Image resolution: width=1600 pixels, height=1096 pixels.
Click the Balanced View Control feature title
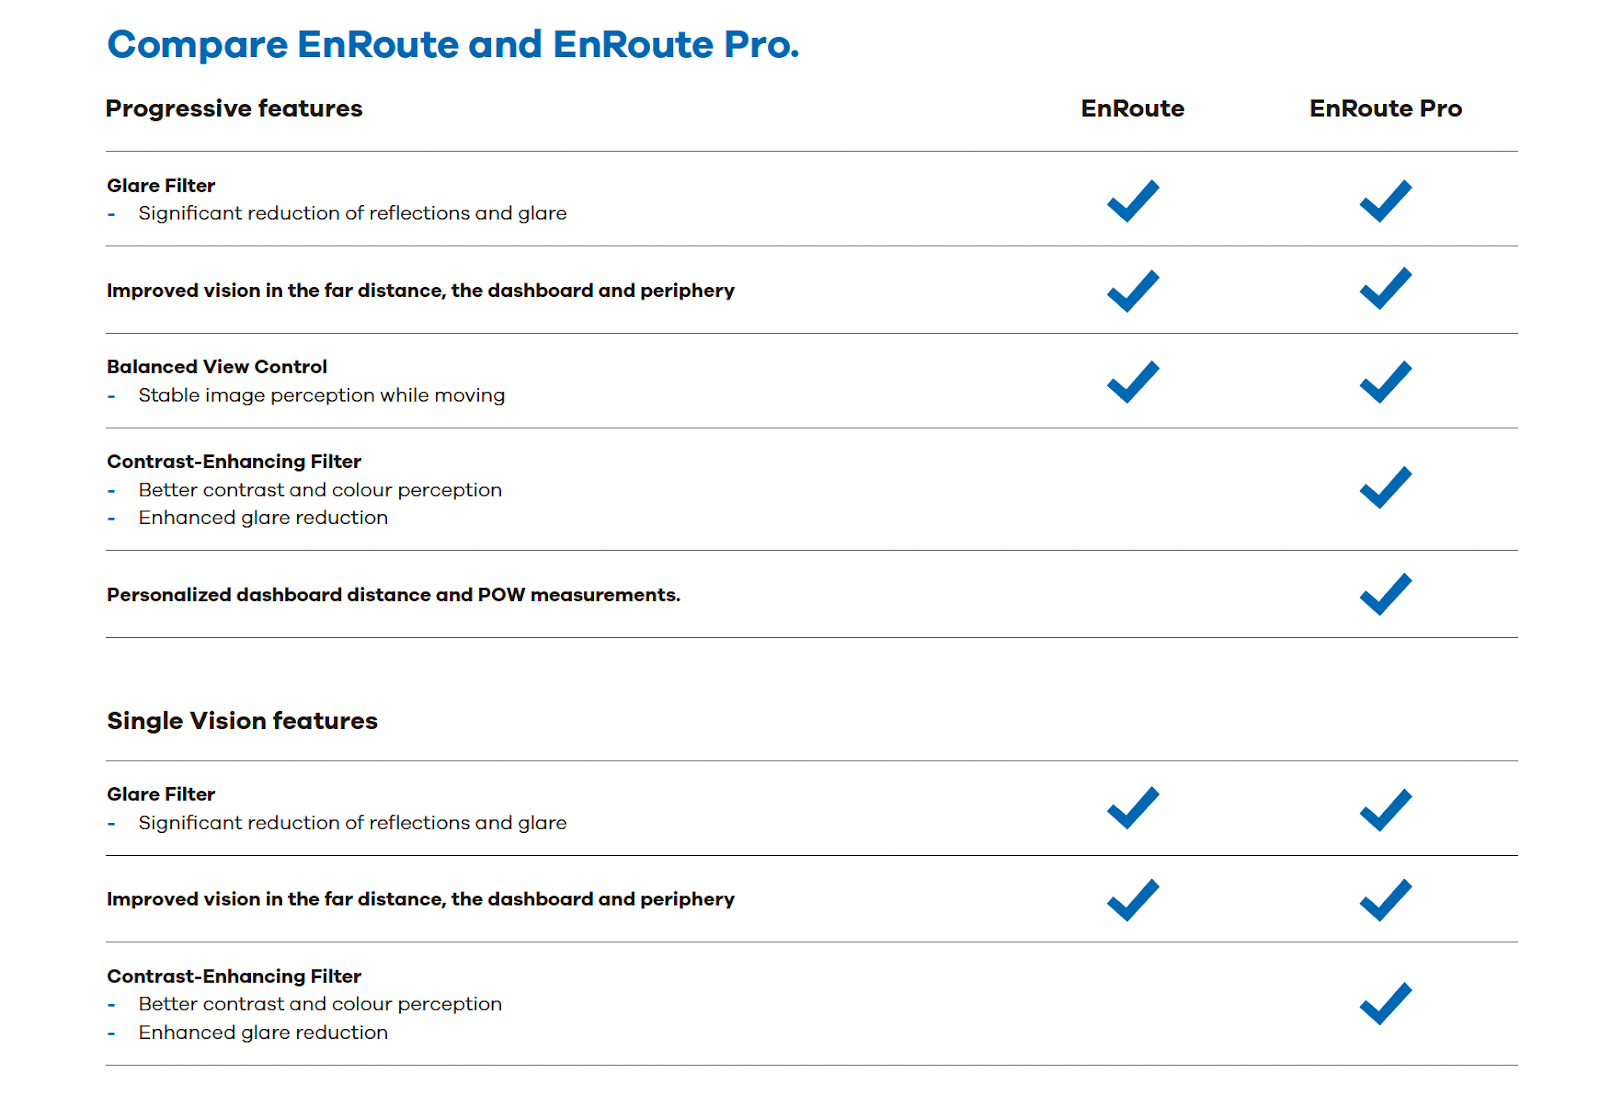[x=217, y=367]
